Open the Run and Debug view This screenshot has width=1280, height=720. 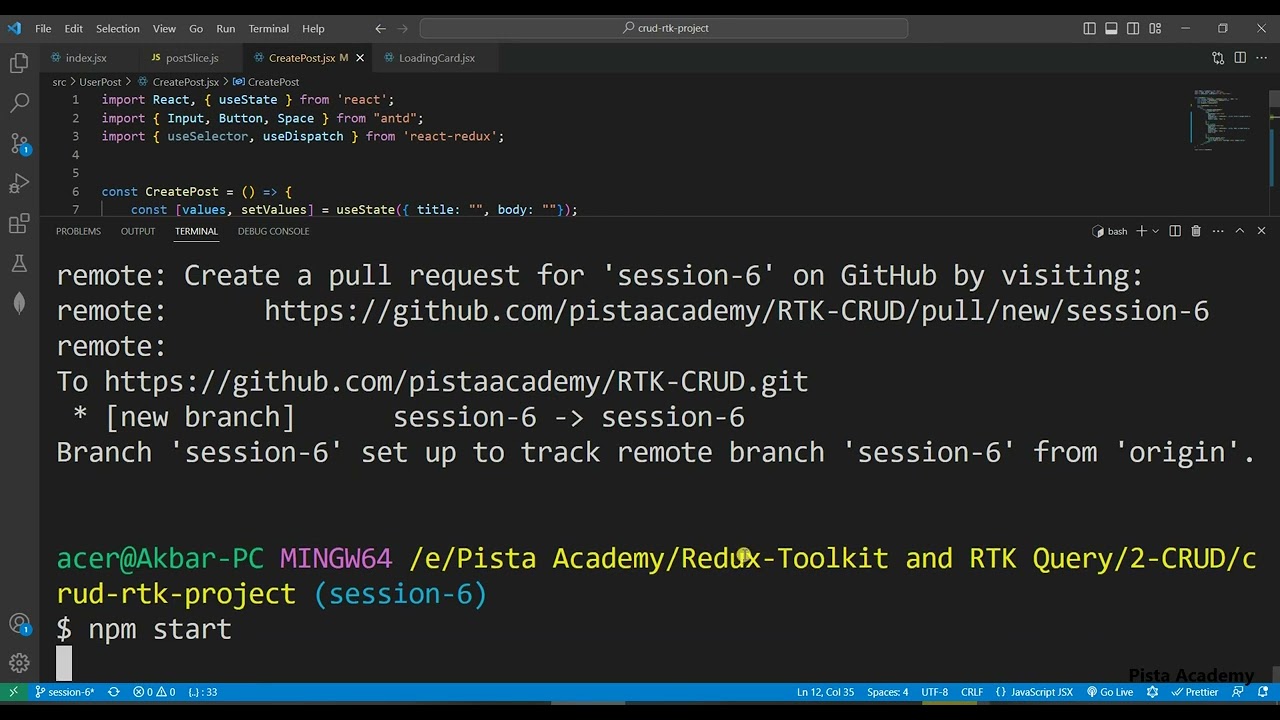19,184
